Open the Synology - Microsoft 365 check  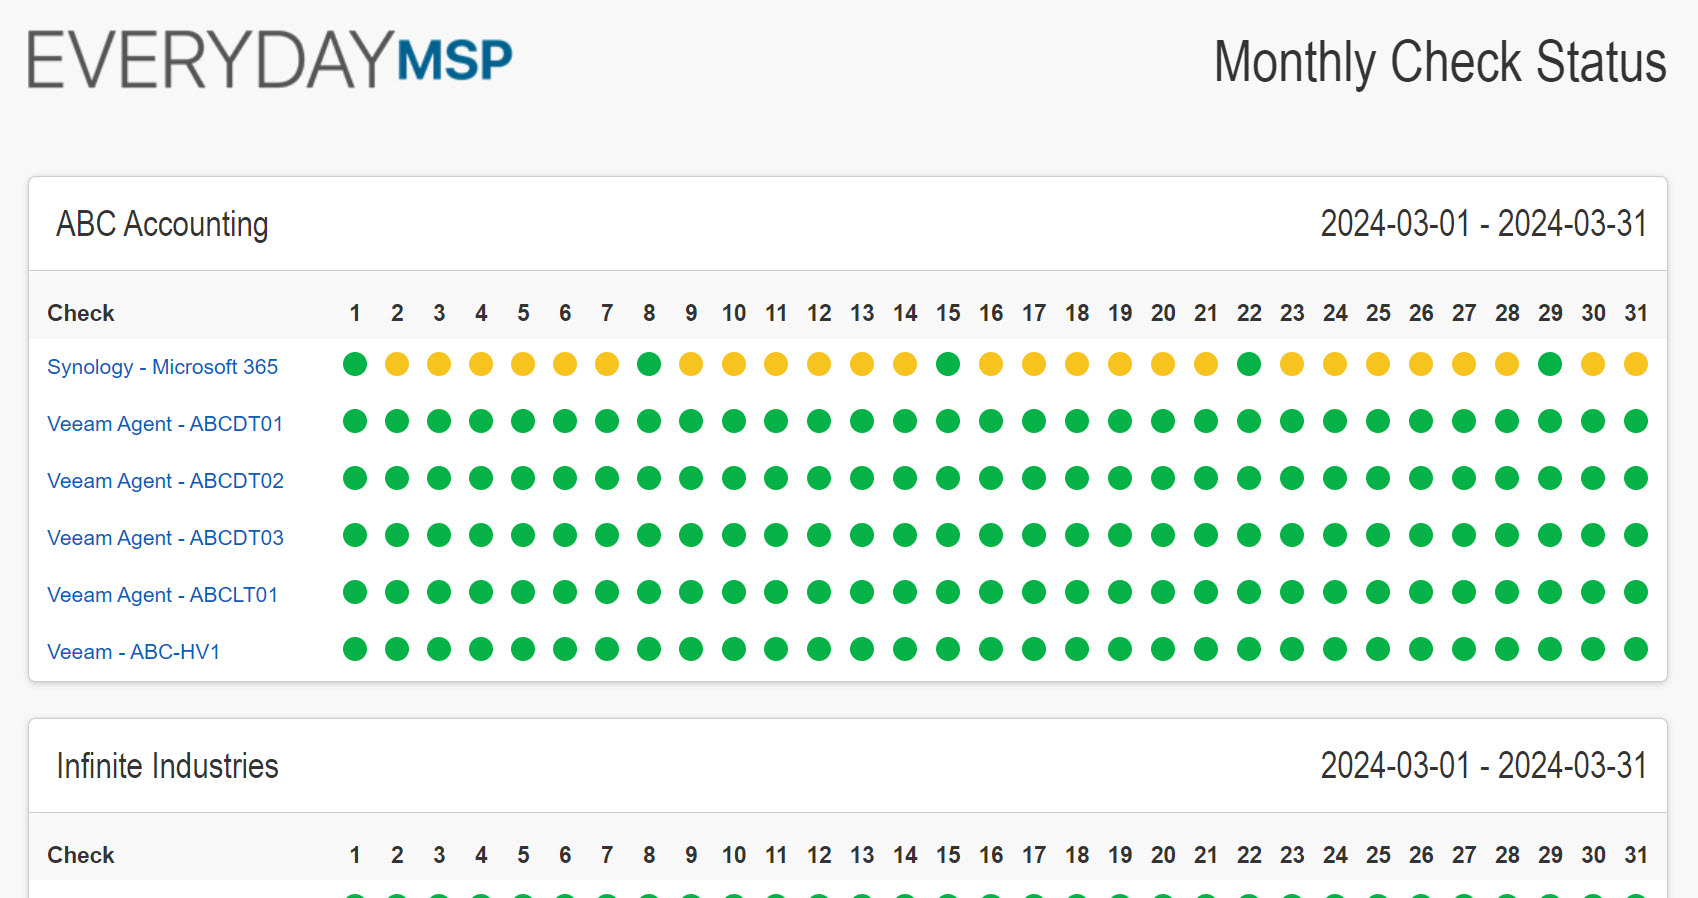click(162, 367)
